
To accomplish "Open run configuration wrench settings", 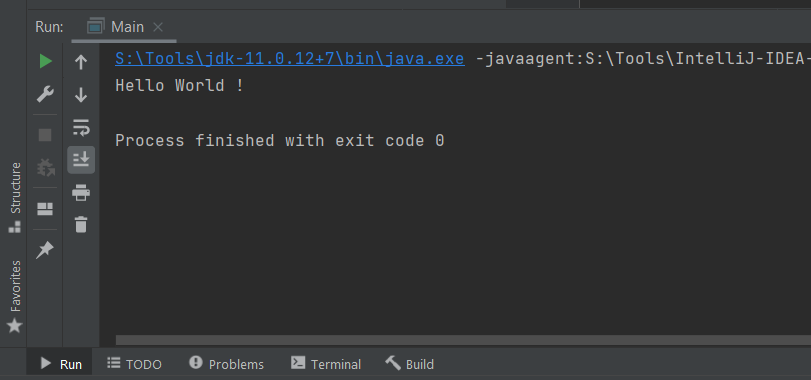I will [x=45, y=95].
